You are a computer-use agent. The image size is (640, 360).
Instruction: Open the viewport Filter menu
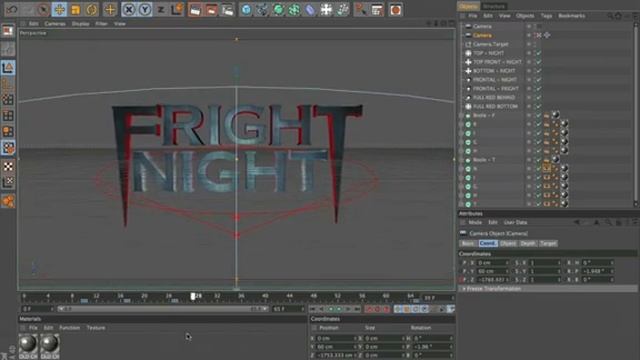click(x=101, y=24)
